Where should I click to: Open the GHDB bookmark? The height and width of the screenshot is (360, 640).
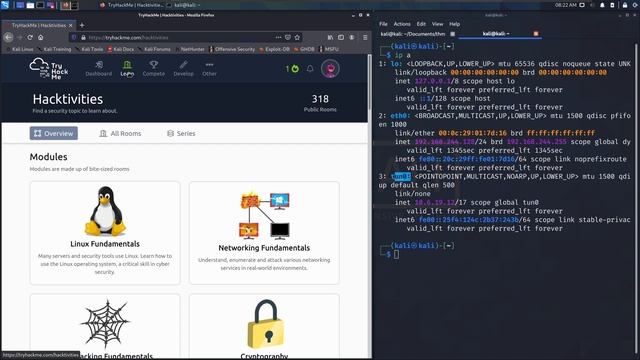(x=304, y=49)
